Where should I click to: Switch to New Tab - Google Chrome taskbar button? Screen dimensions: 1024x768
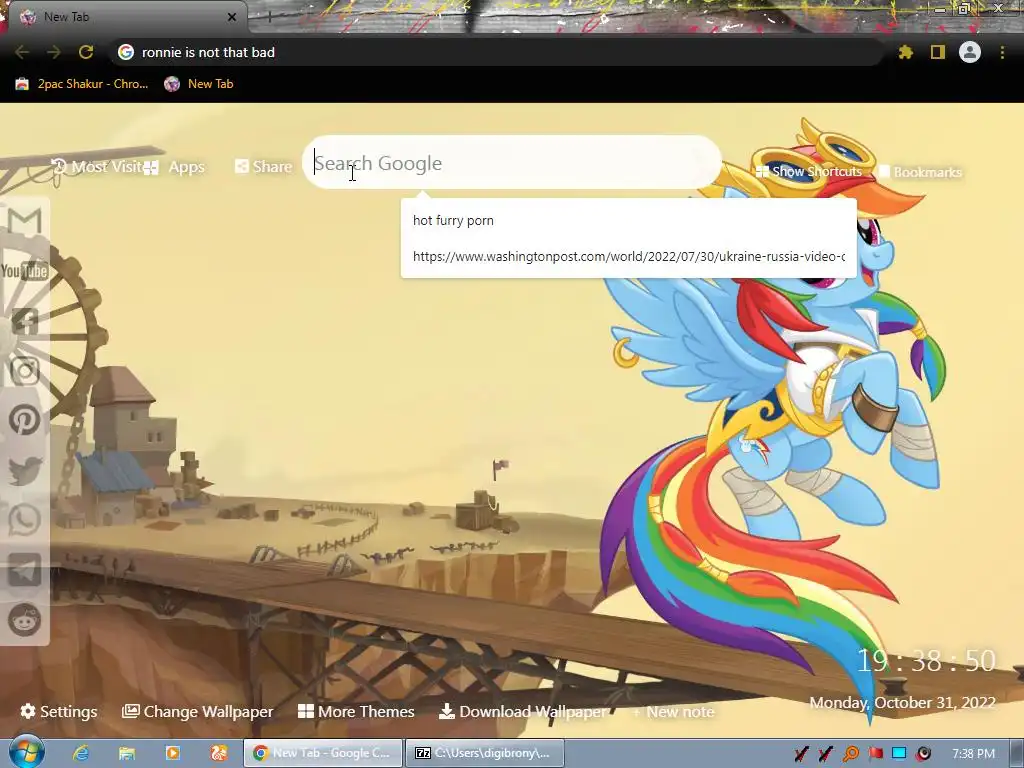pos(323,753)
